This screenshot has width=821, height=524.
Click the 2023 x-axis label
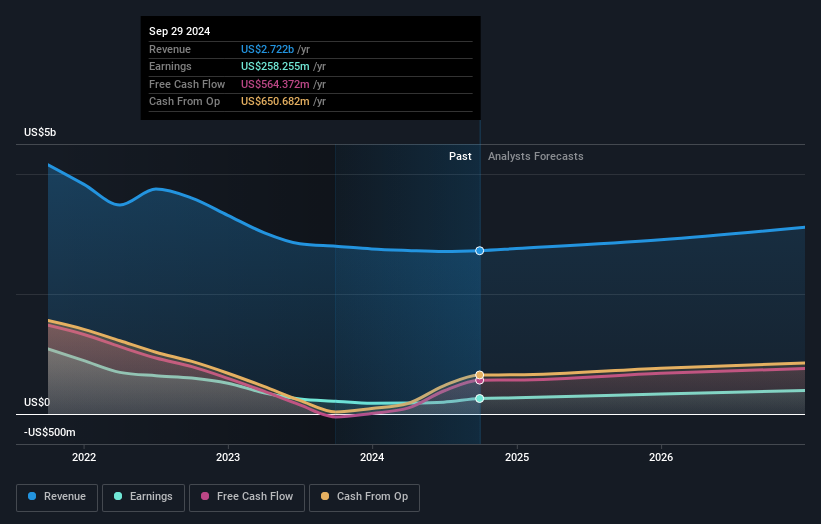pos(228,457)
